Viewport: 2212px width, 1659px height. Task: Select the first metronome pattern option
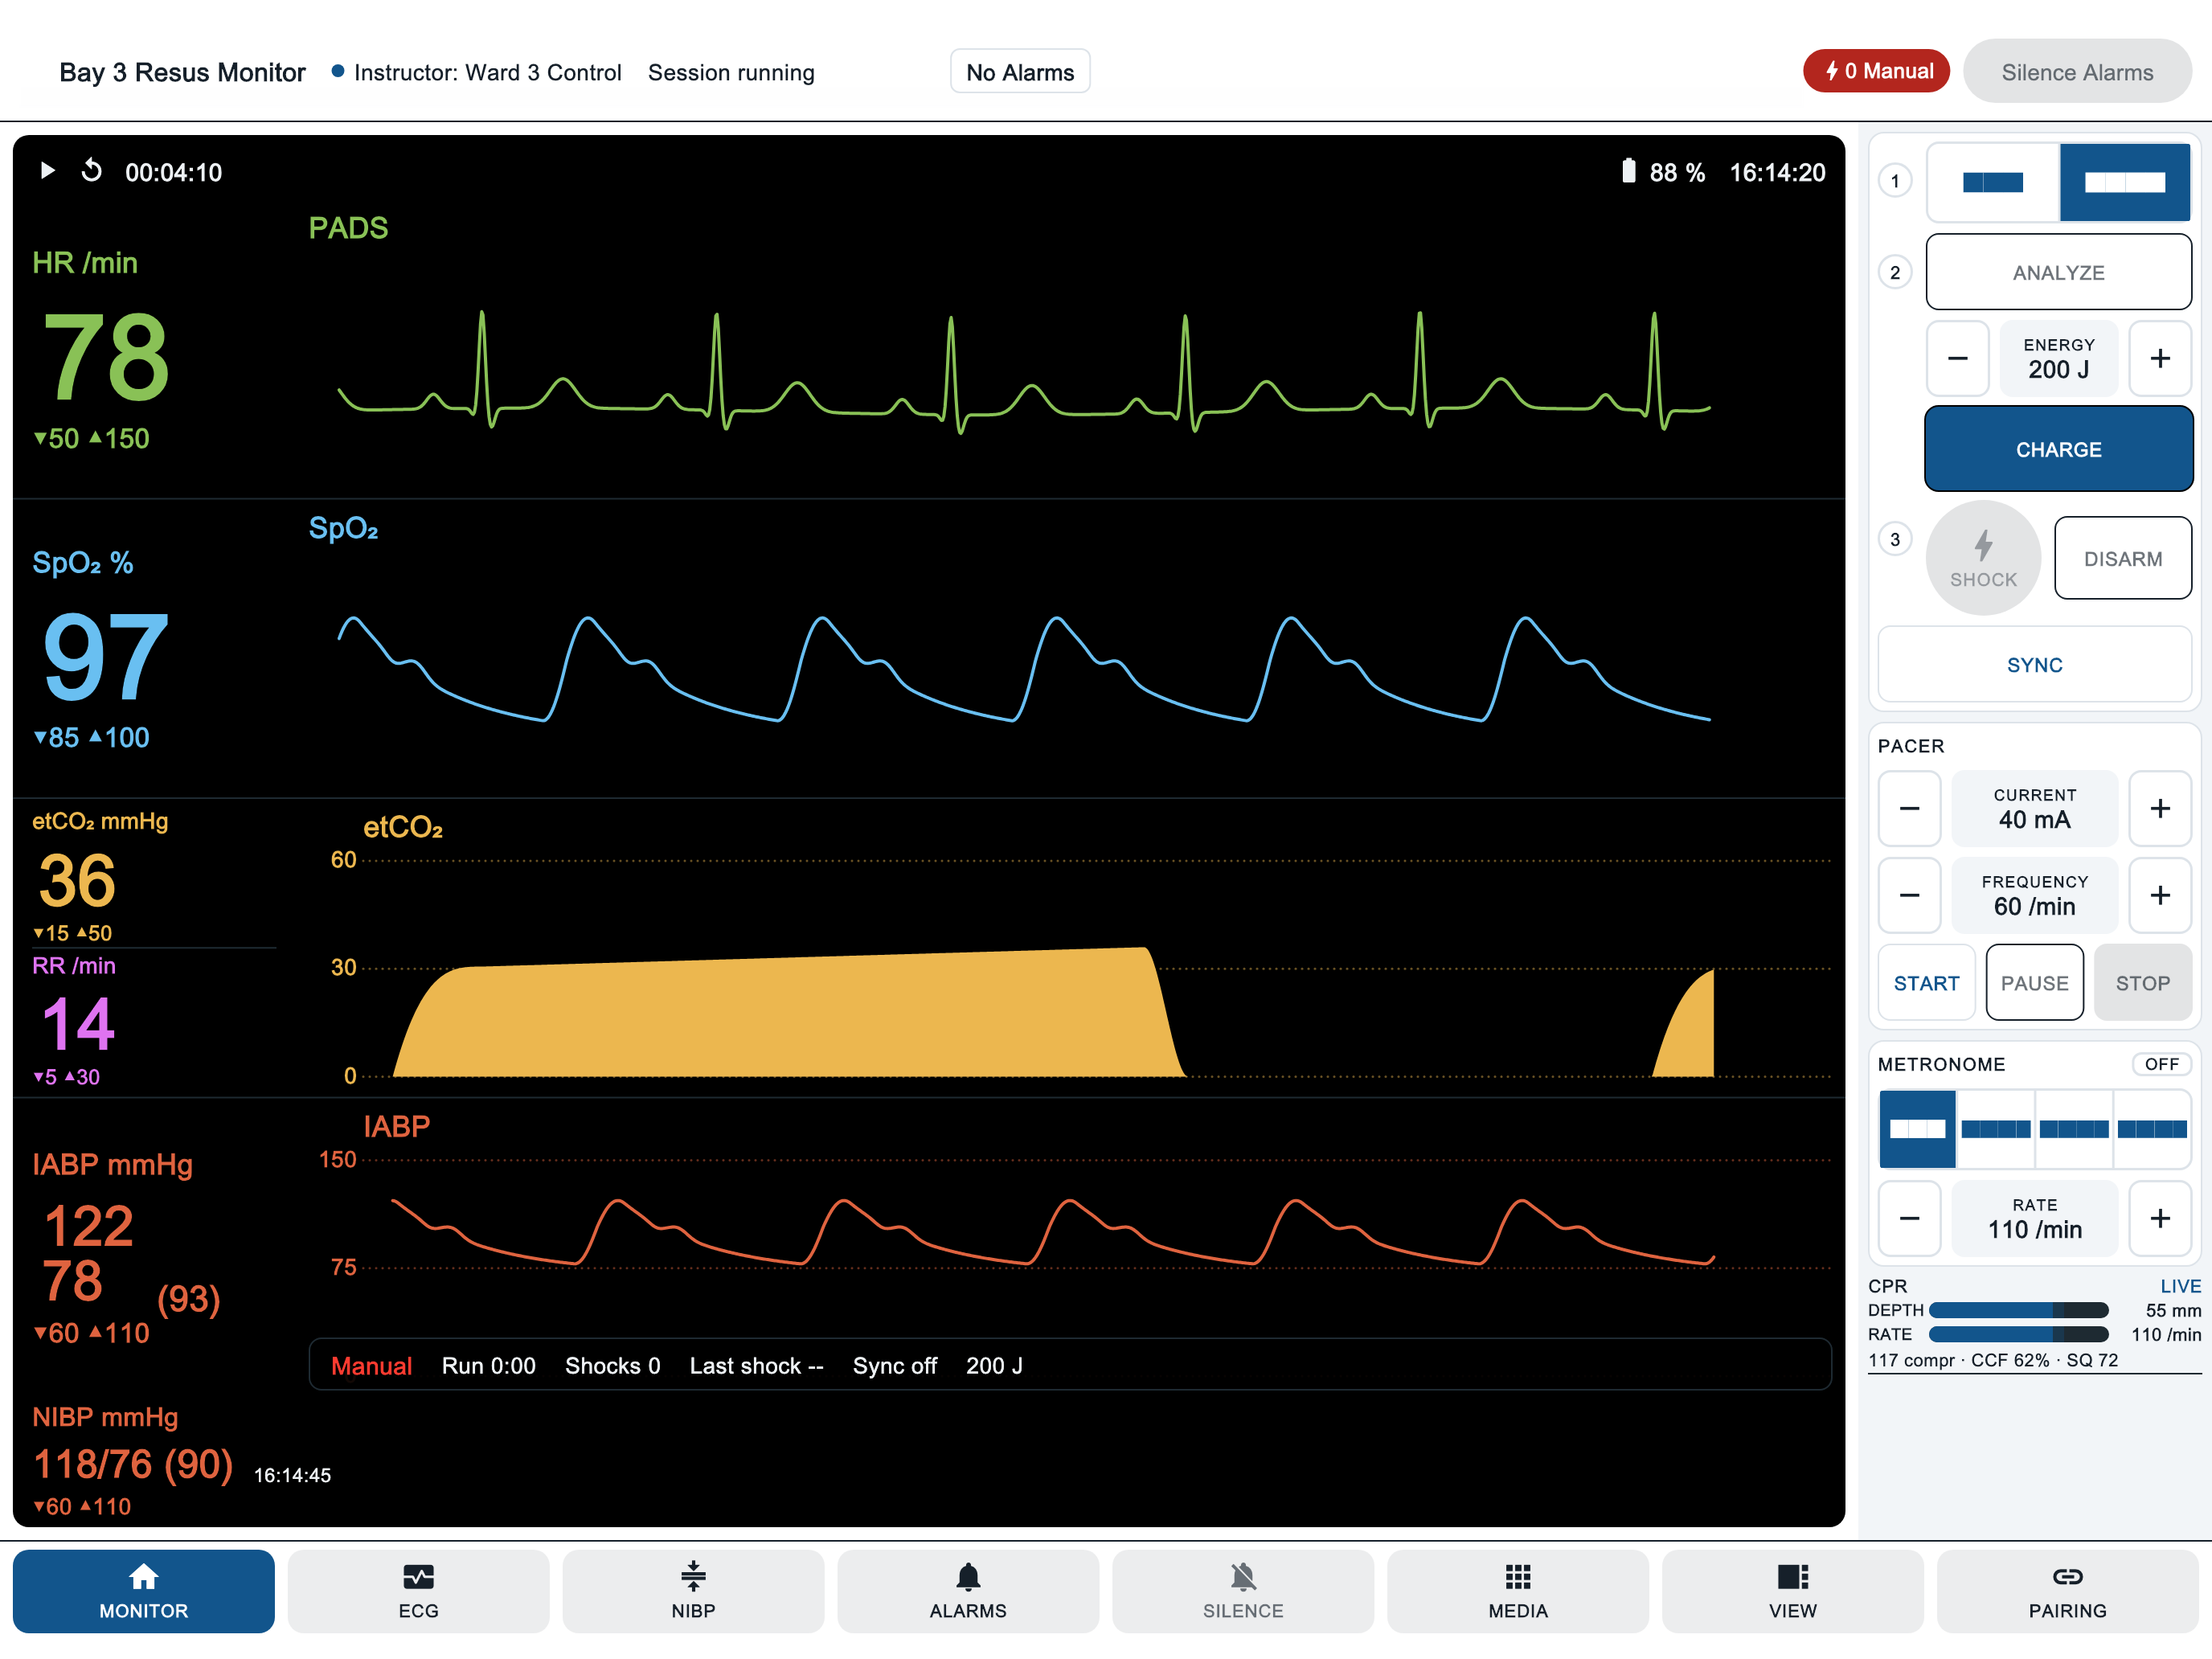1918,1129
